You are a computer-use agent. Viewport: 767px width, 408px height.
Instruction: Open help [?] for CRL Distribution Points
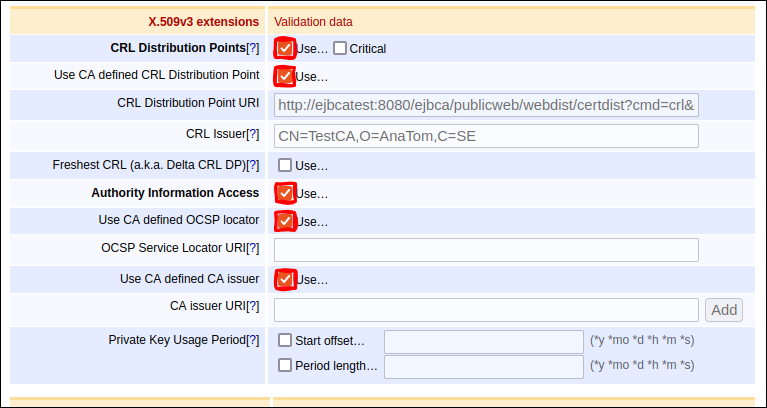click(253, 48)
